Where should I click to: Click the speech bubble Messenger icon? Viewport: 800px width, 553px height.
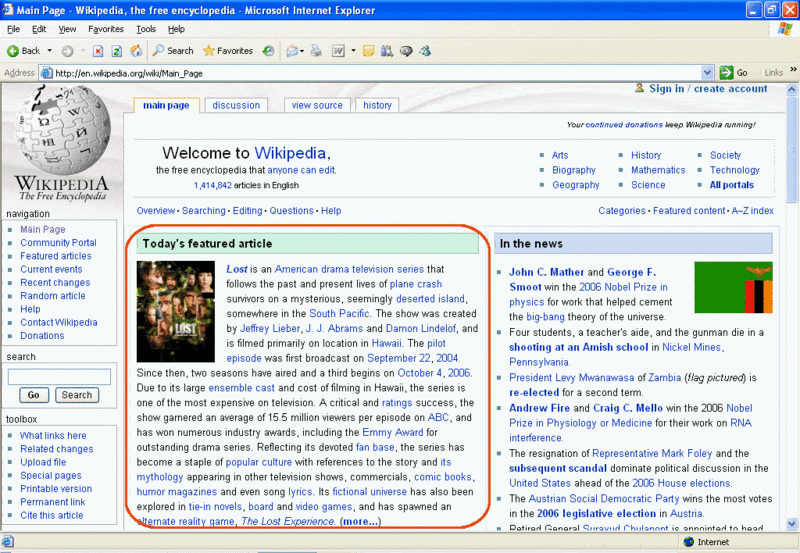pyautogui.click(x=406, y=51)
